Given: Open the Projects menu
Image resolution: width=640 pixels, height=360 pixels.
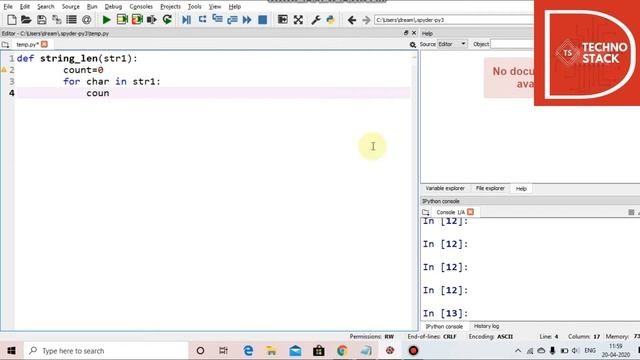Looking at the screenshot, I should 170,7.
